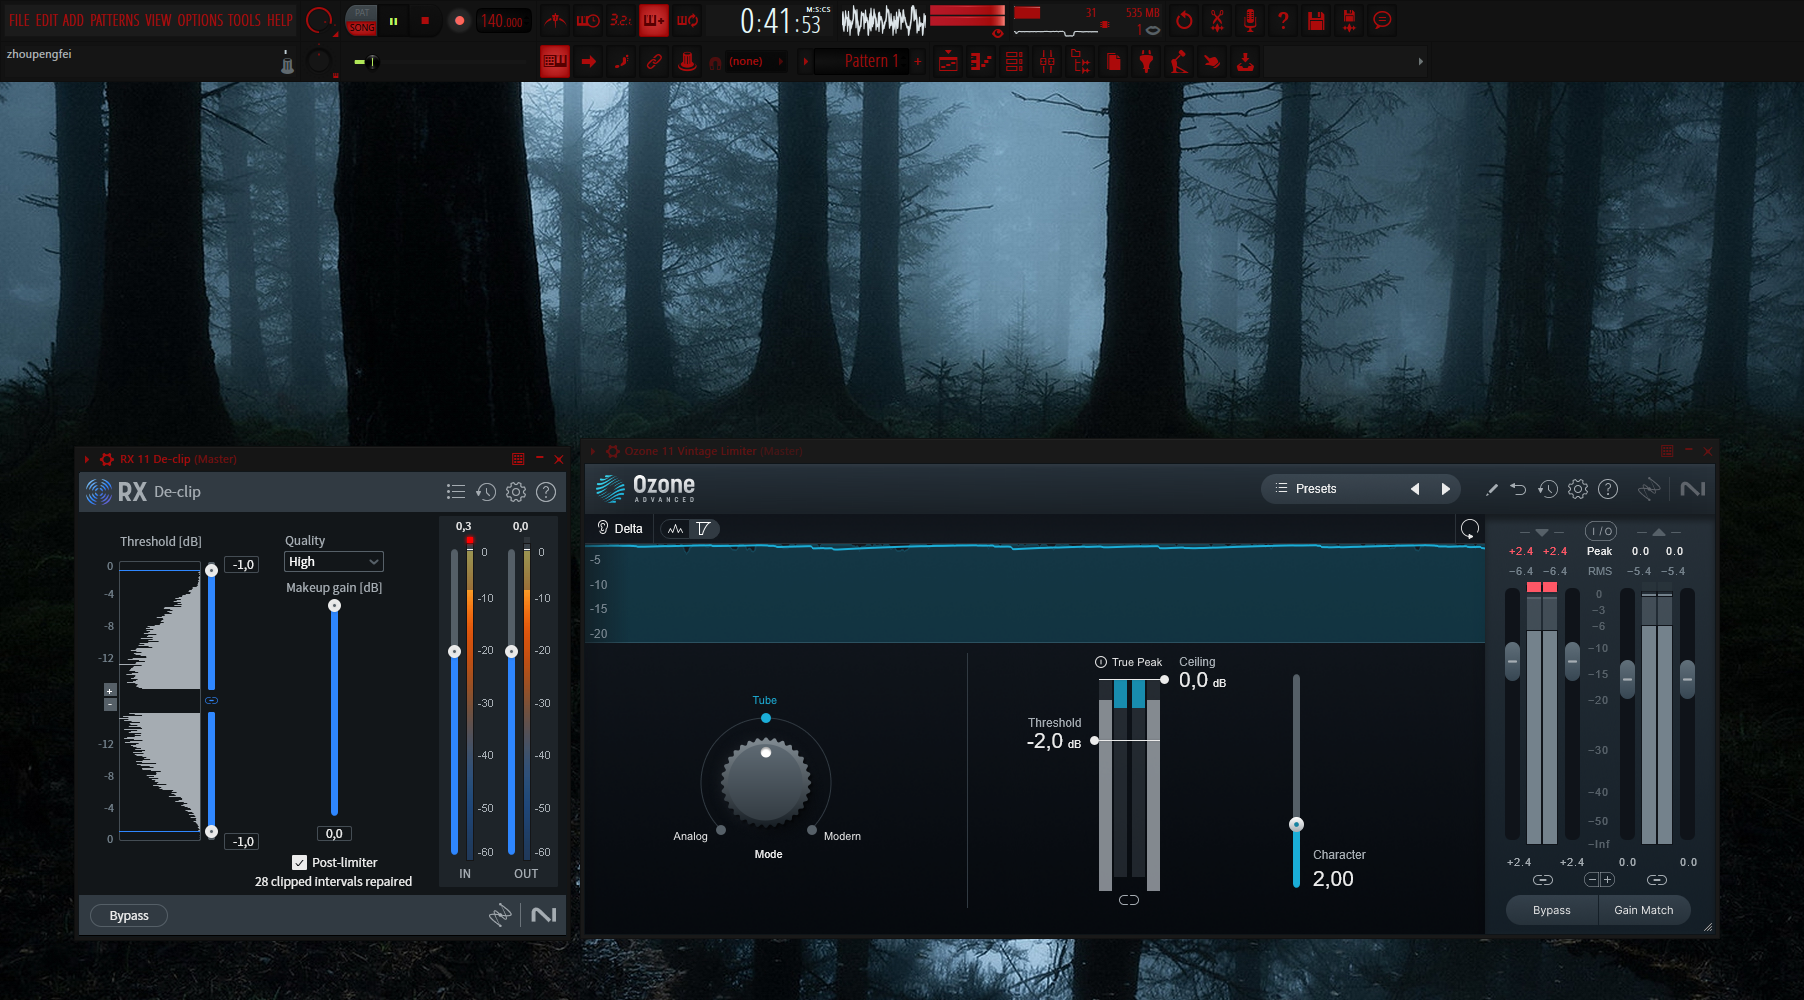
Task: Open the Piano roll view
Action: click(981, 62)
